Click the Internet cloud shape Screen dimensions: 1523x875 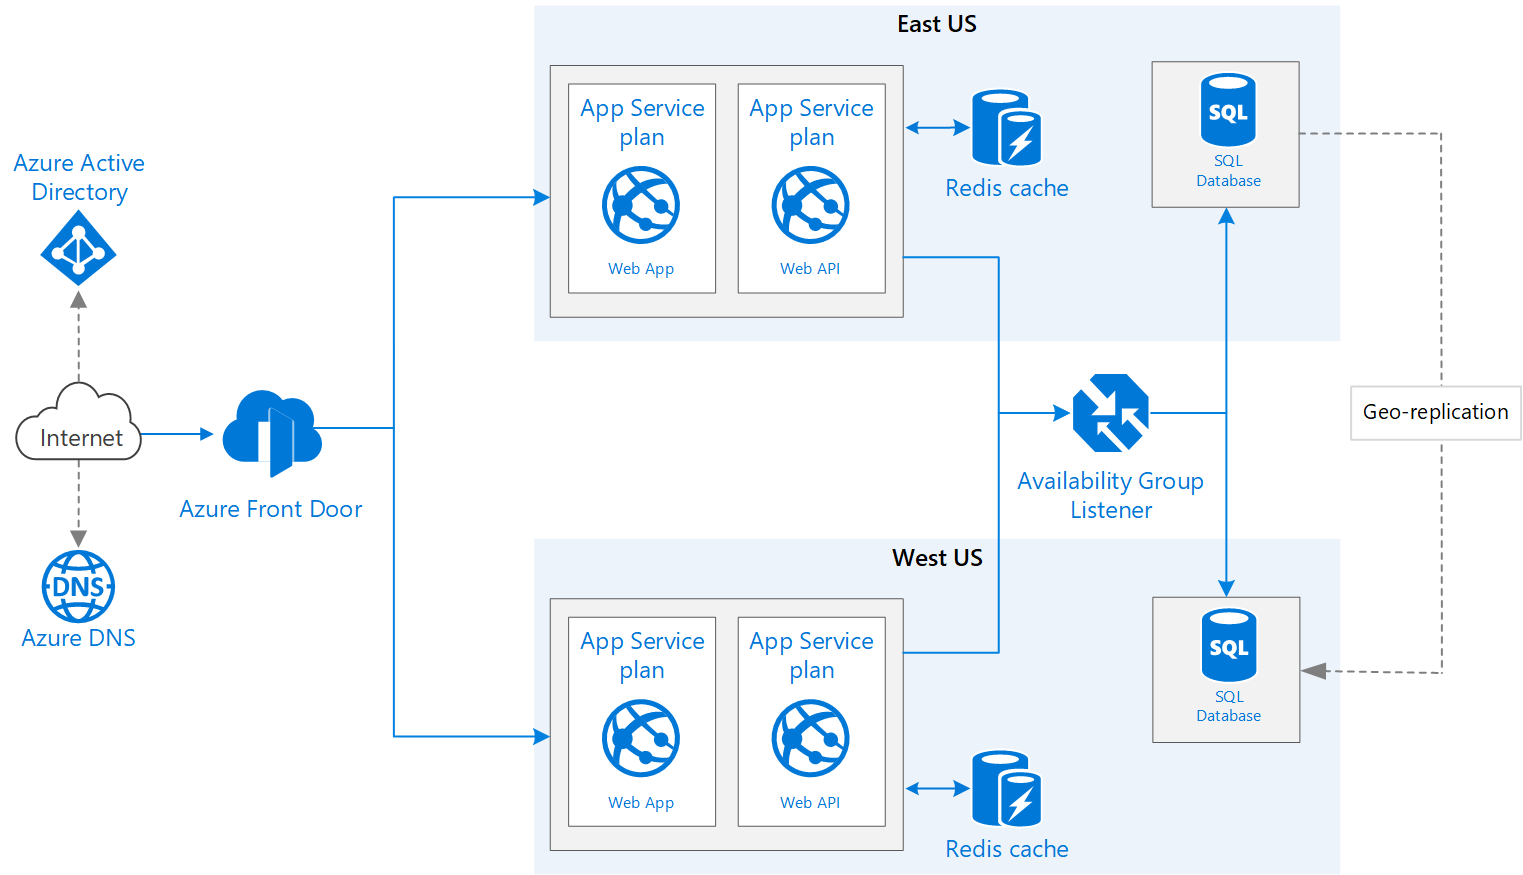(x=78, y=422)
